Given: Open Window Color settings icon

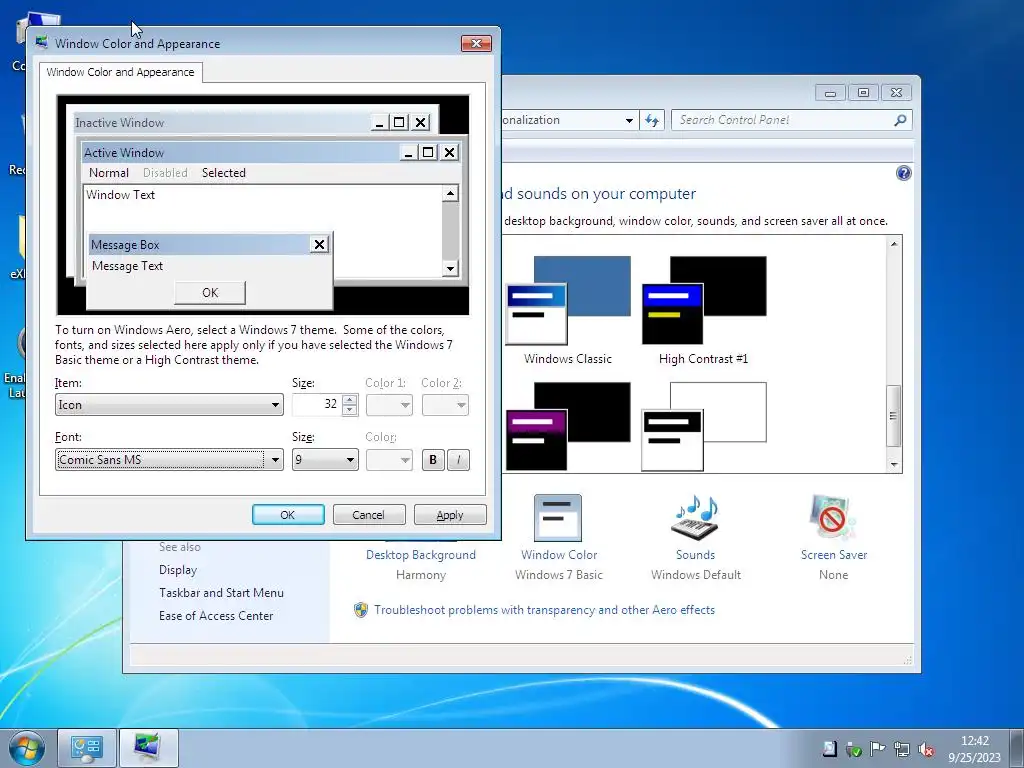Looking at the screenshot, I should click(558, 518).
